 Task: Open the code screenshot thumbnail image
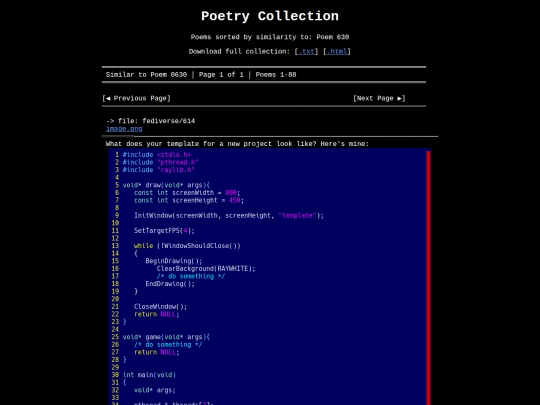[x=270, y=277]
